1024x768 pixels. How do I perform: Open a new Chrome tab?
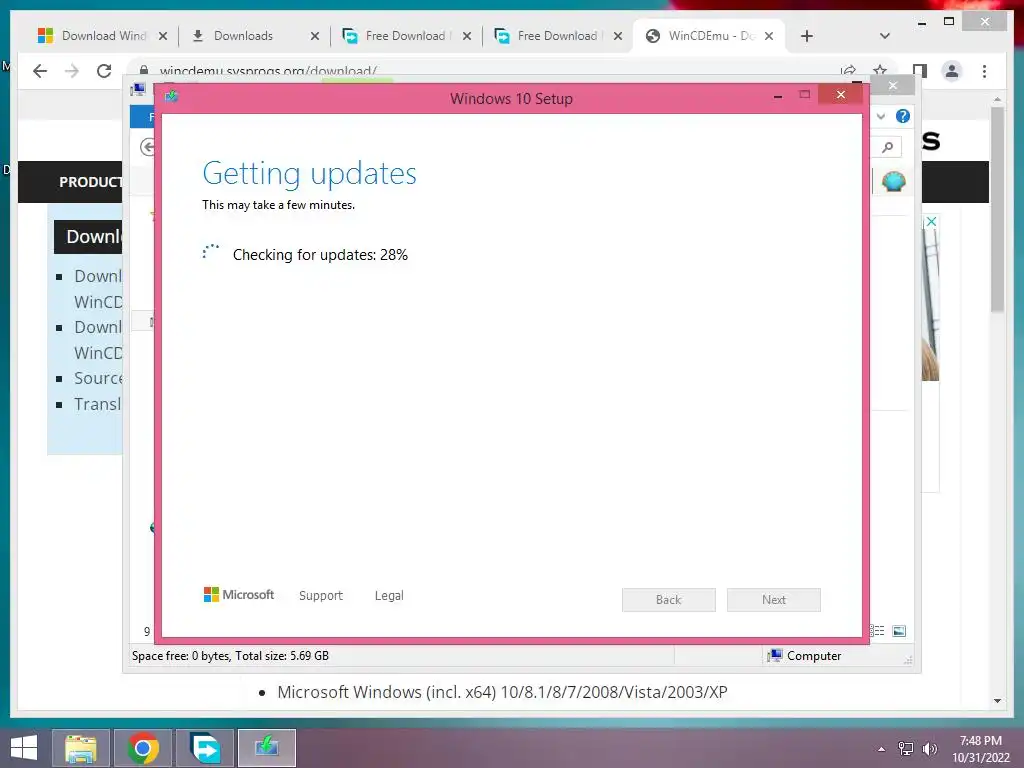click(807, 36)
